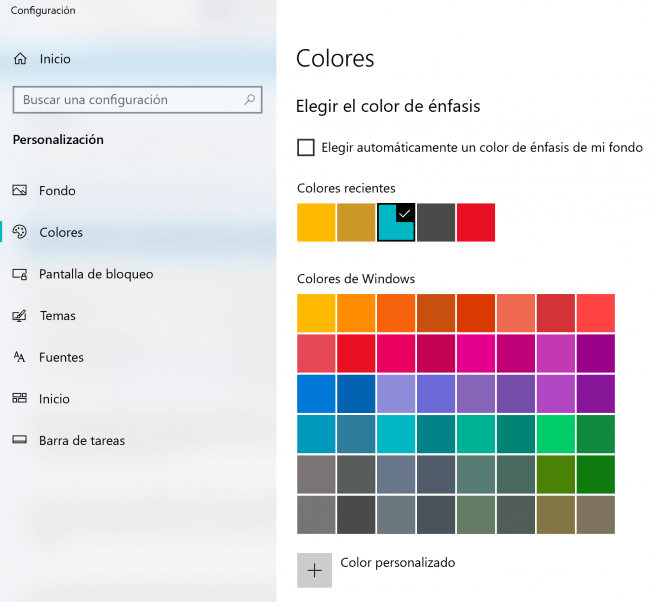This screenshot has width=650, height=602.
Task: Click the start tiles icon in sidebar
Action: click(19, 398)
